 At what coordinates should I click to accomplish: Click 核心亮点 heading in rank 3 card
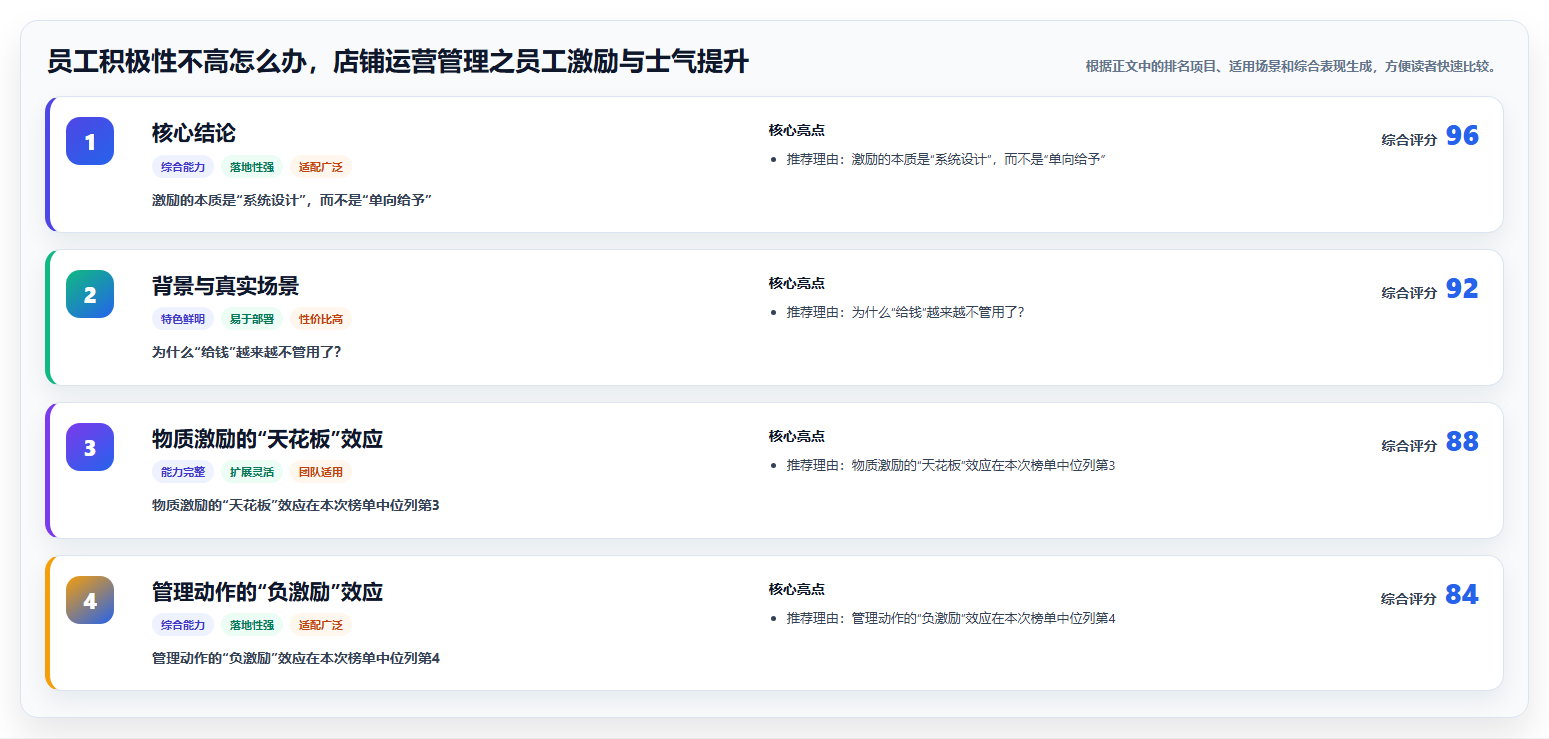point(797,437)
